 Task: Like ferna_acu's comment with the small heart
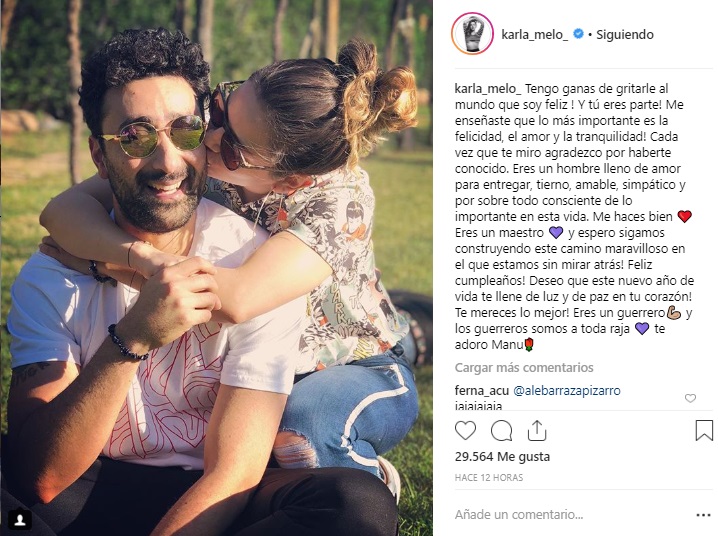coord(690,398)
